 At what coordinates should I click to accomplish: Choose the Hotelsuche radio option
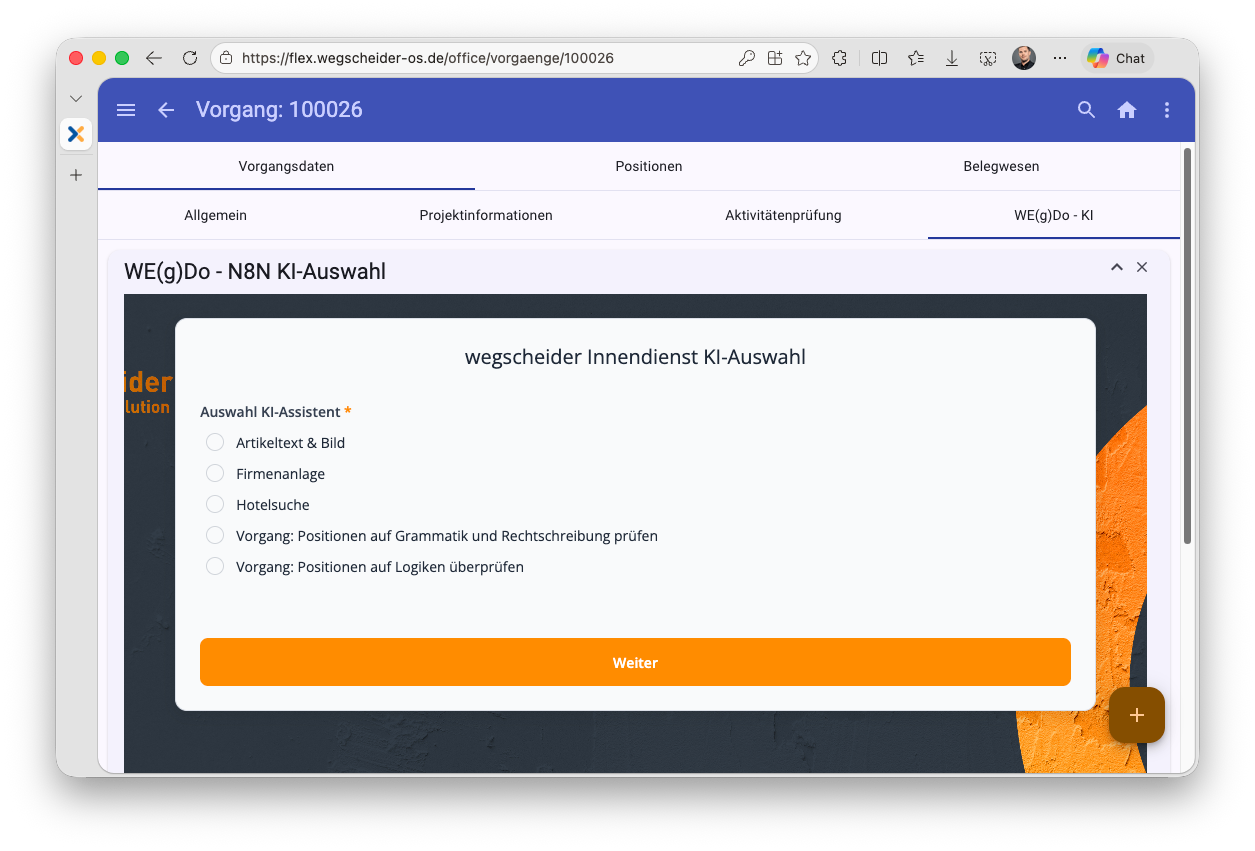[x=215, y=504]
